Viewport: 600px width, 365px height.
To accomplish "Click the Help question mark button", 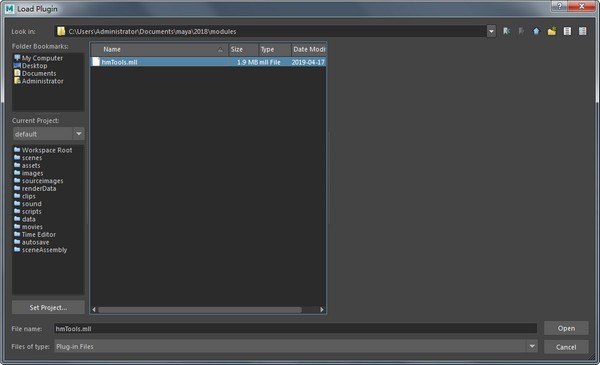I will [x=559, y=6].
